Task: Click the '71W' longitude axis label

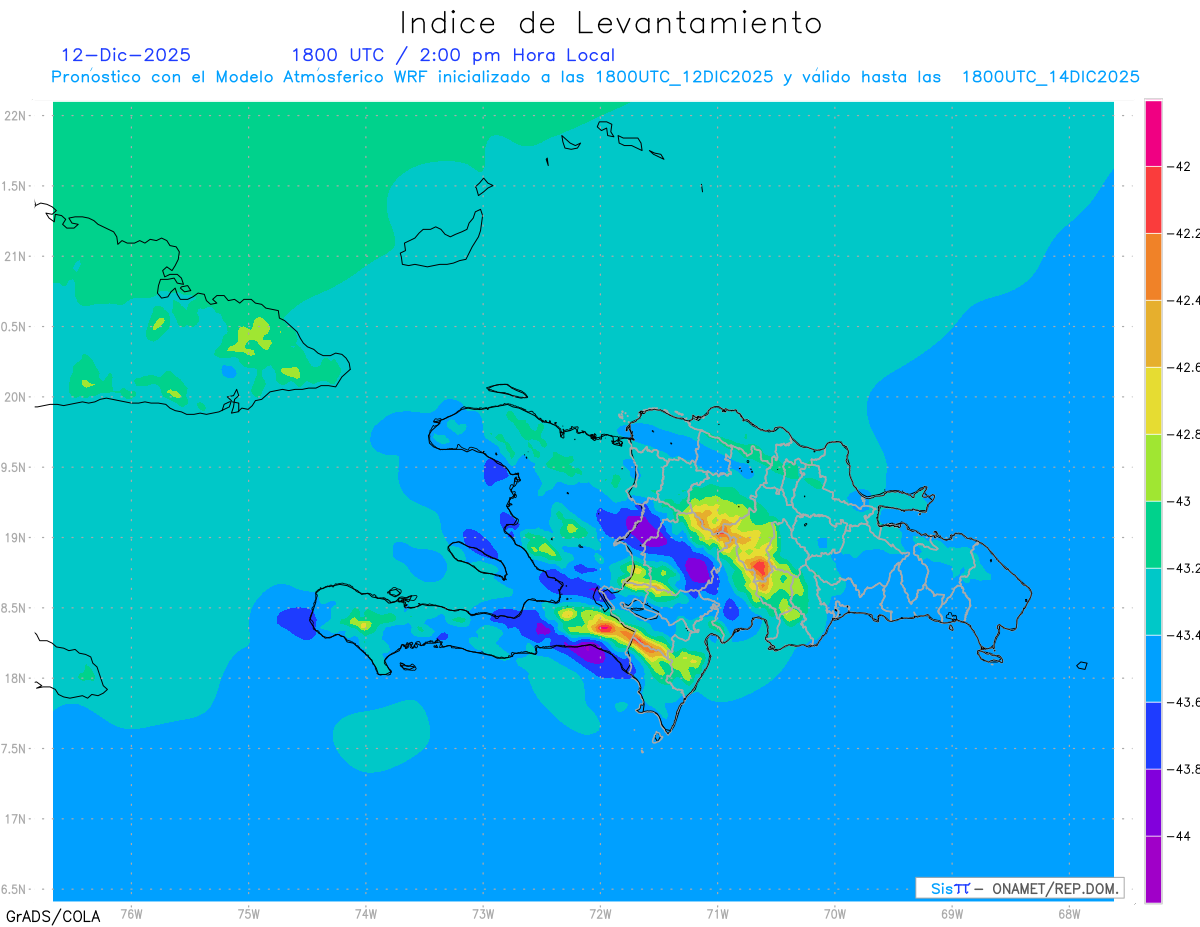Action: pyautogui.click(x=717, y=914)
